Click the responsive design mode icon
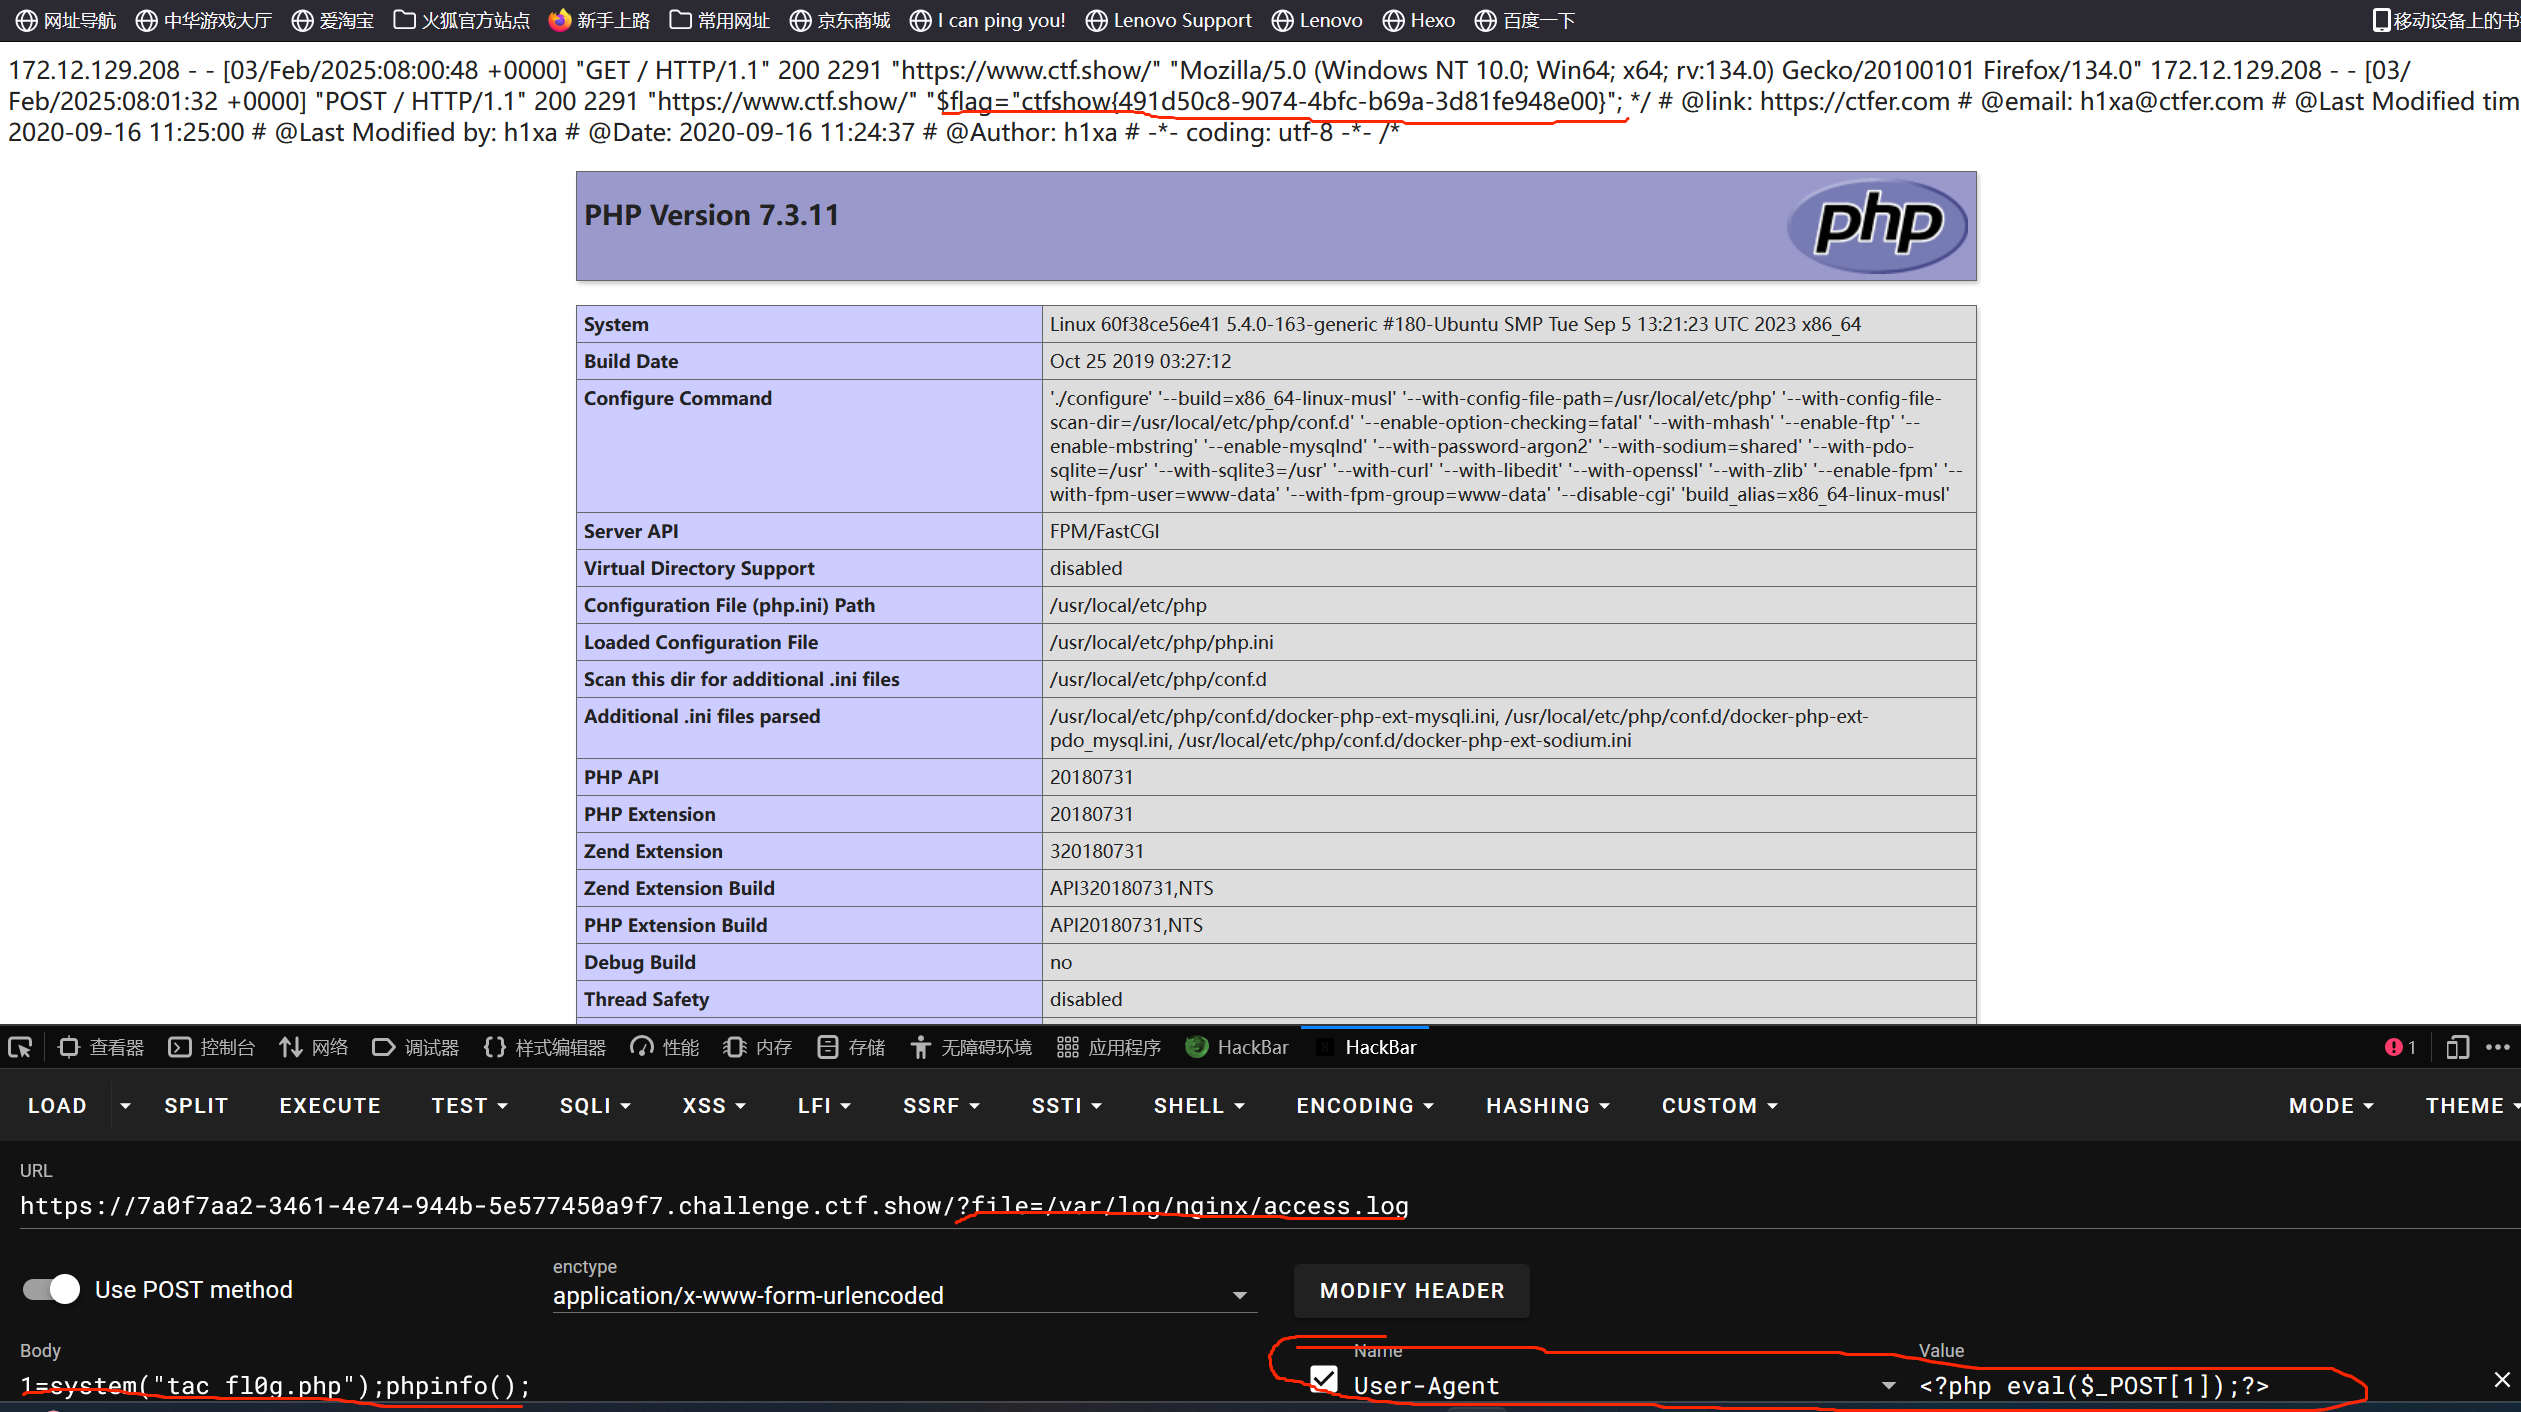 (x=2457, y=1047)
